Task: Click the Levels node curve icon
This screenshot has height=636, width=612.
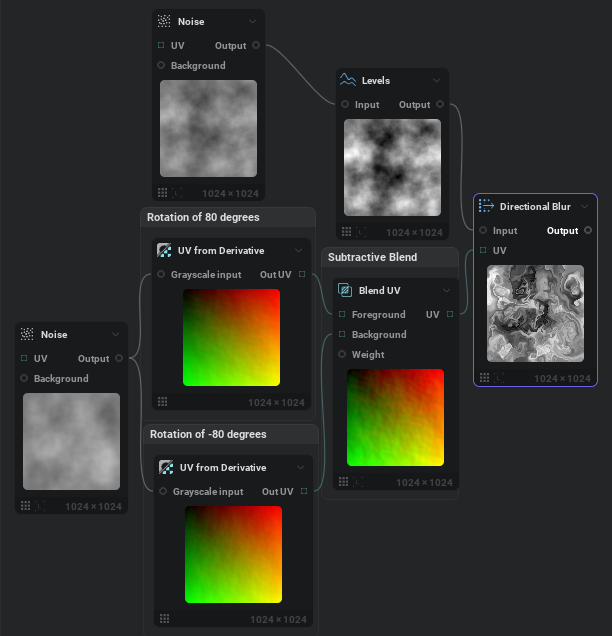Action: pos(348,80)
